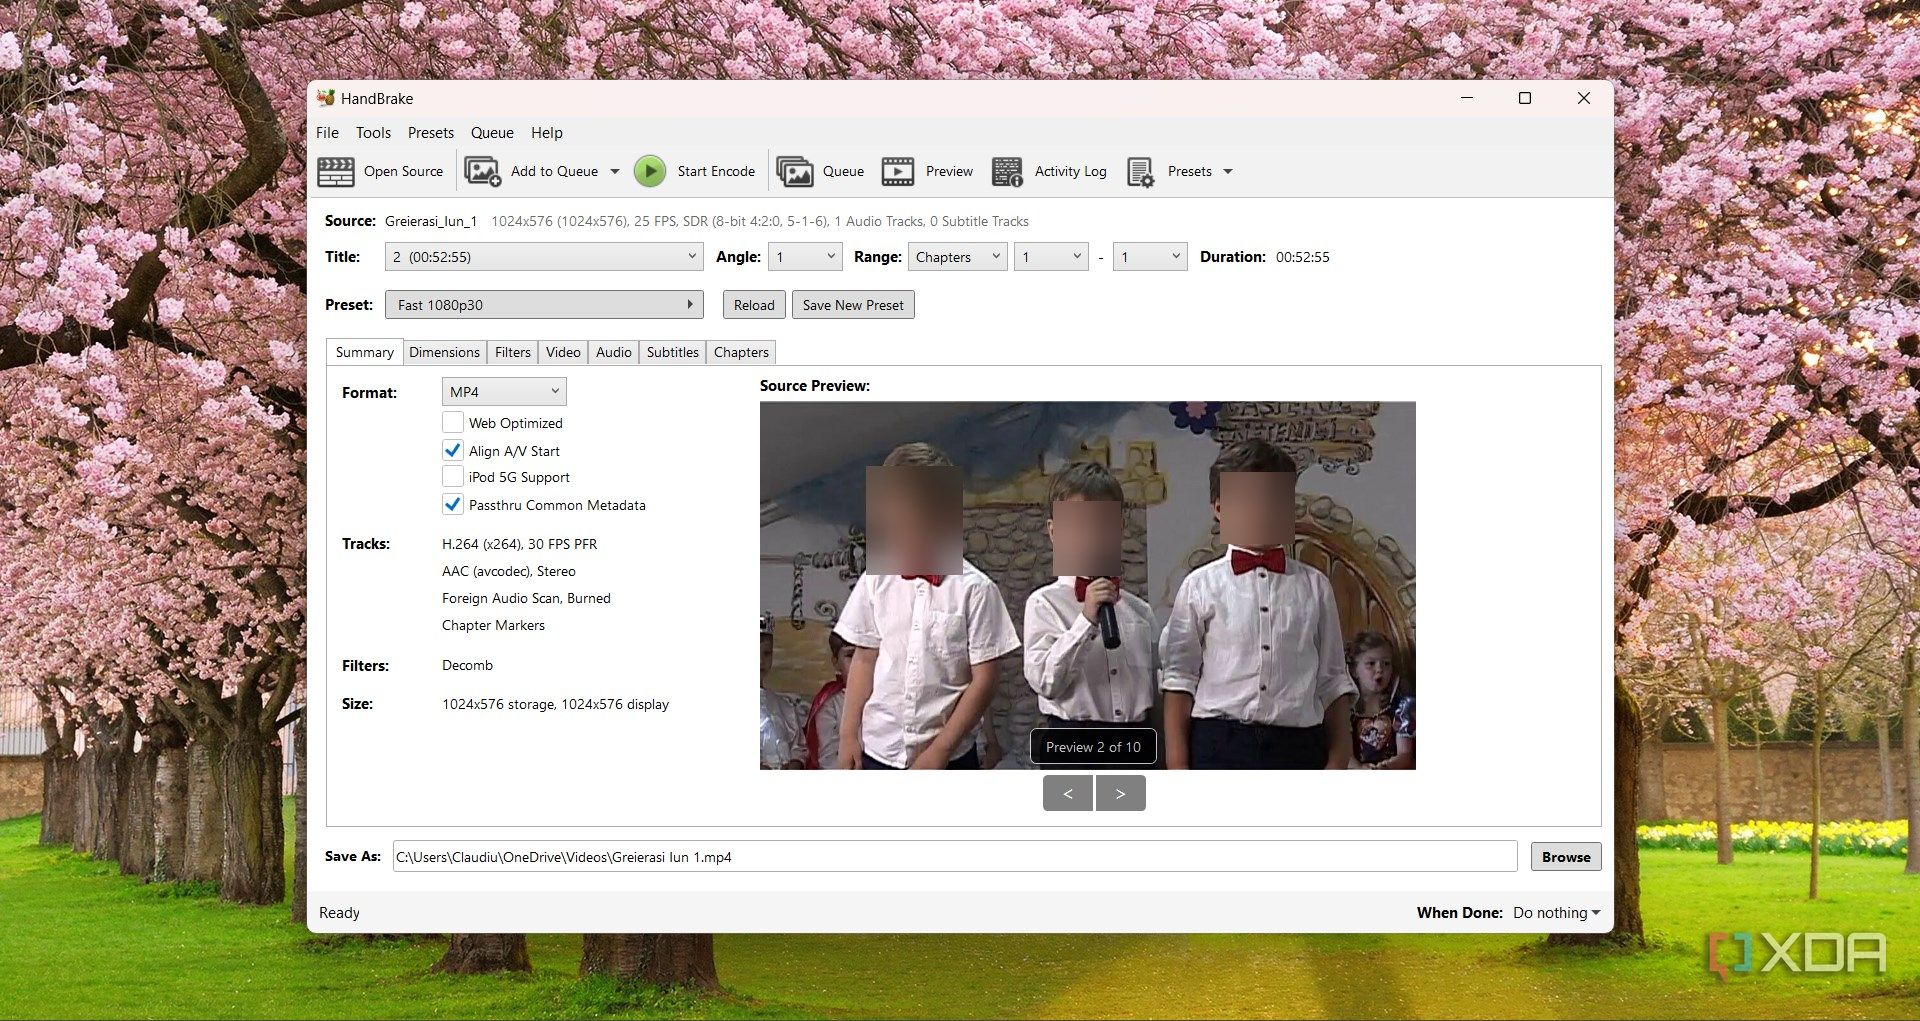Enable the Web Optimized checkbox

click(x=453, y=422)
